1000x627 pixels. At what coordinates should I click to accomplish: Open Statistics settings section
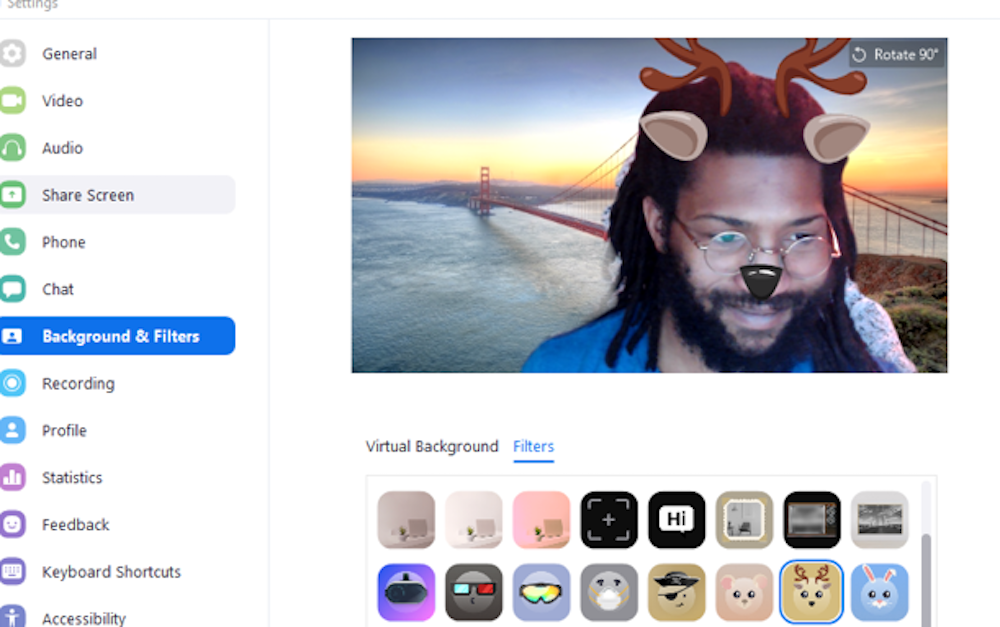[72, 477]
